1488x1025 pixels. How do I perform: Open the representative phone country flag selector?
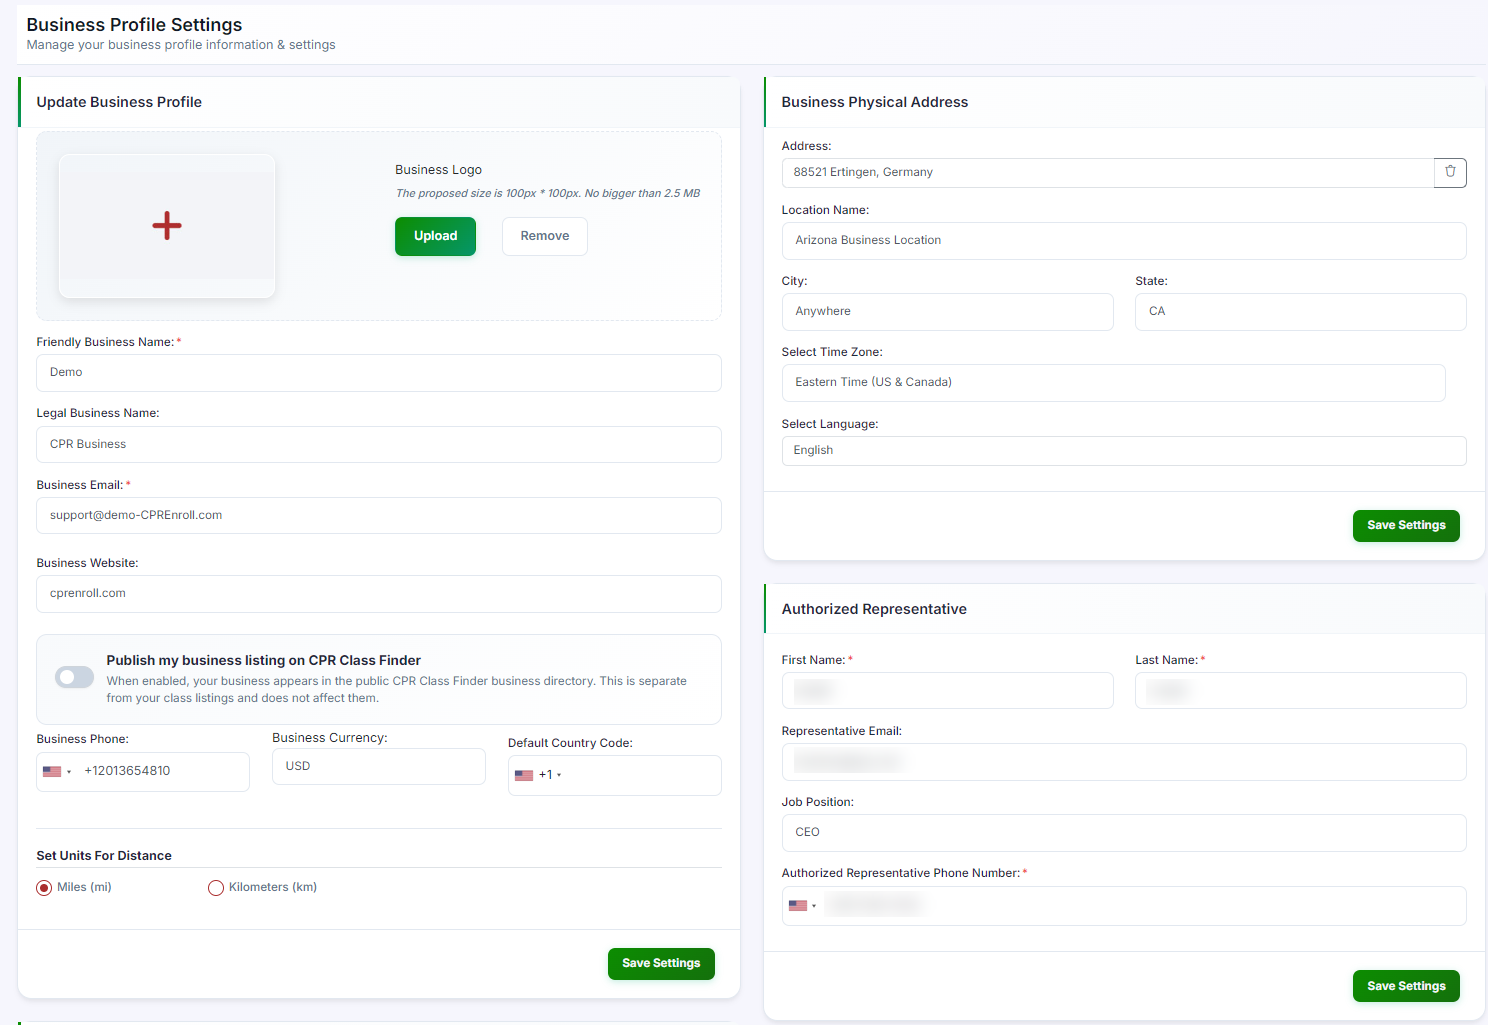tap(803, 906)
